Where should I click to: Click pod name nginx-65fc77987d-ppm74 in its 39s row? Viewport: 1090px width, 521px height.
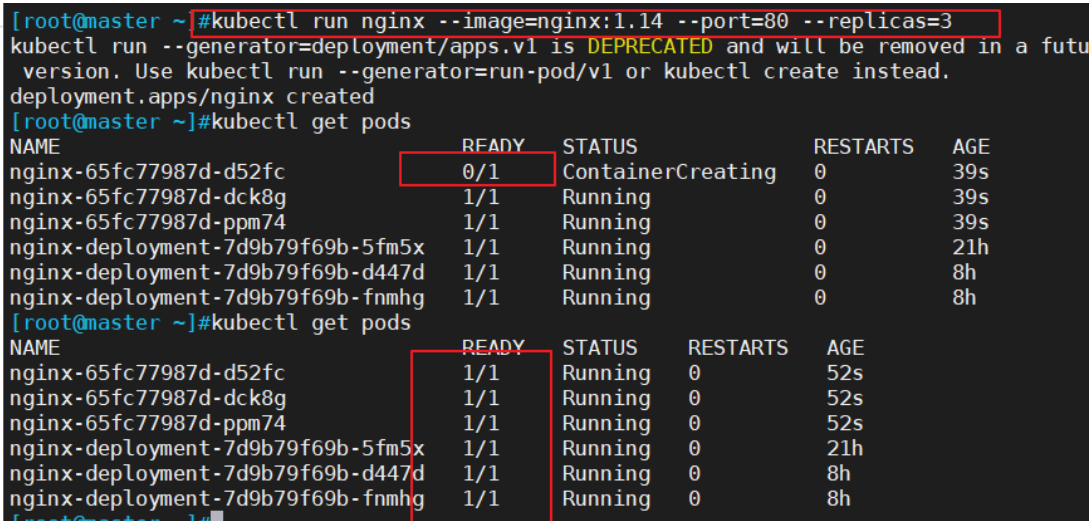[147, 222]
